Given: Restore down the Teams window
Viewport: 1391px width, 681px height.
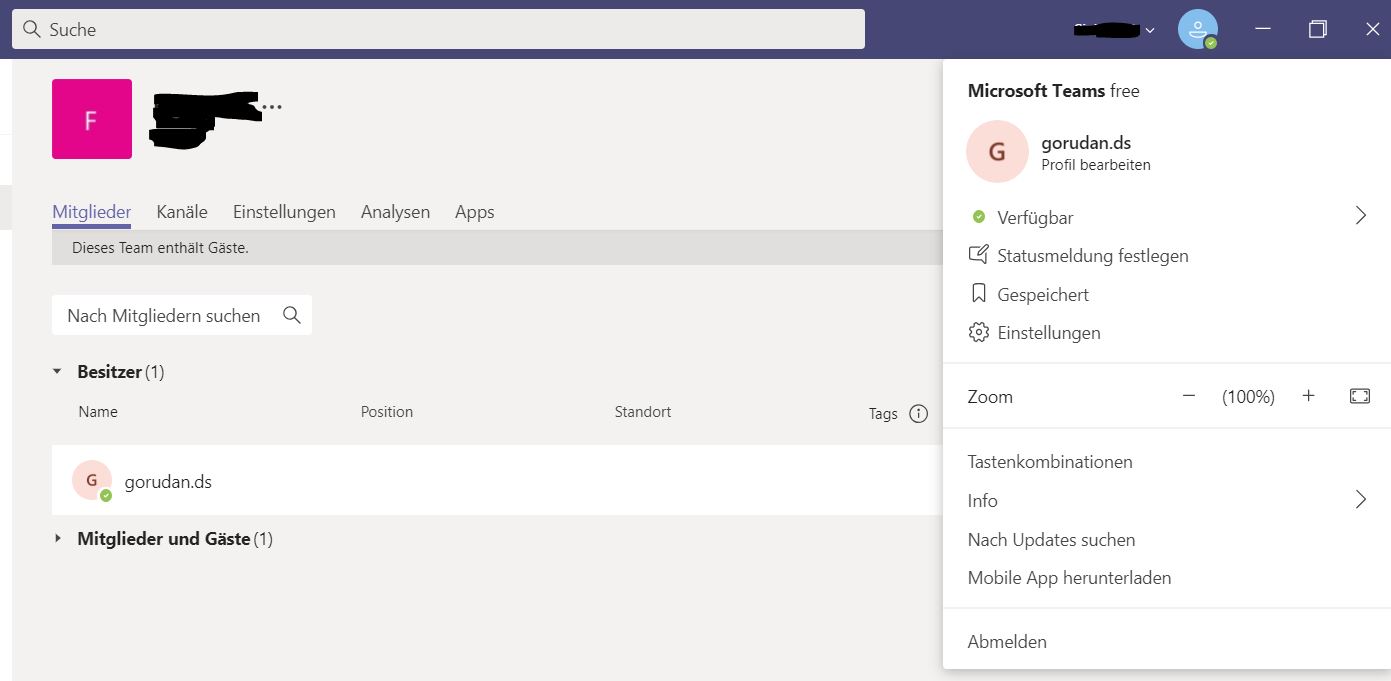Looking at the screenshot, I should pyautogui.click(x=1318, y=29).
